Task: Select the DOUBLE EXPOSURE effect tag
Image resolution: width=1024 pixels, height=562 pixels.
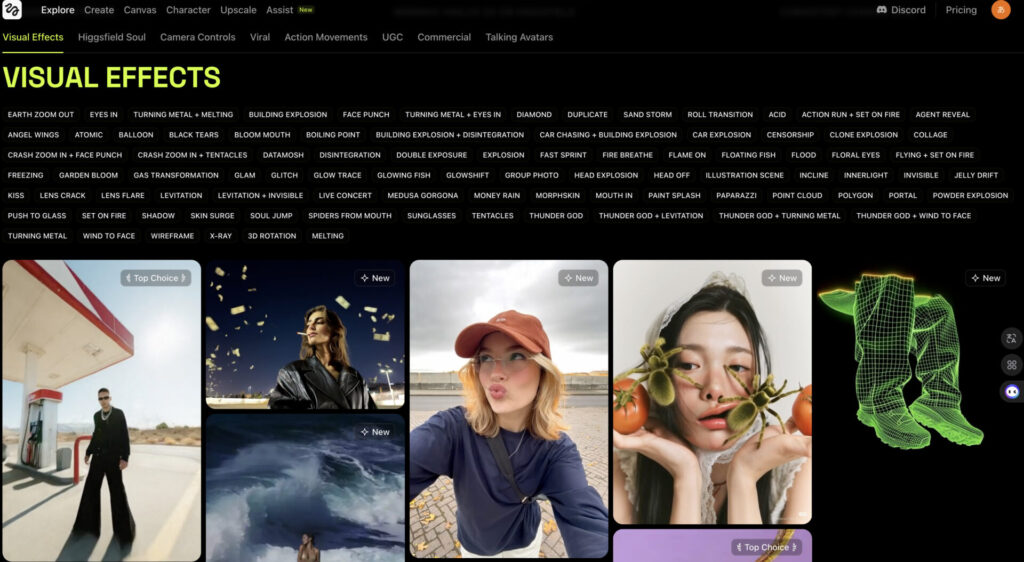Action: click(431, 155)
